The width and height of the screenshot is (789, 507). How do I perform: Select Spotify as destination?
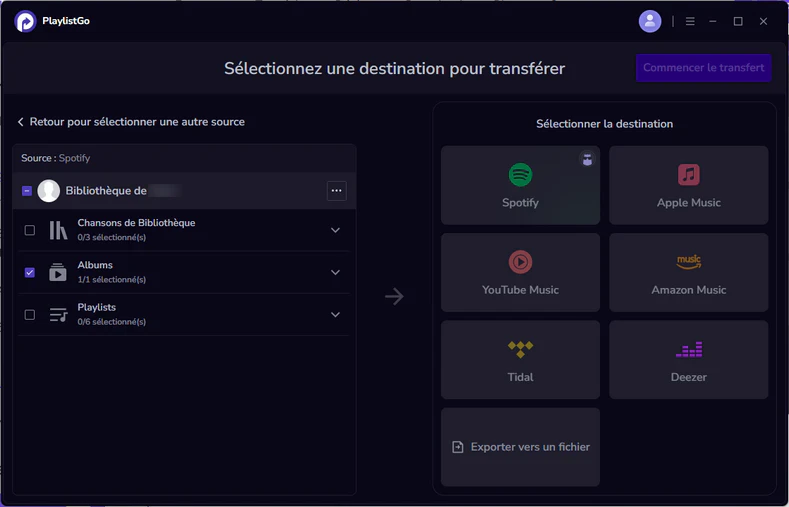click(x=520, y=185)
